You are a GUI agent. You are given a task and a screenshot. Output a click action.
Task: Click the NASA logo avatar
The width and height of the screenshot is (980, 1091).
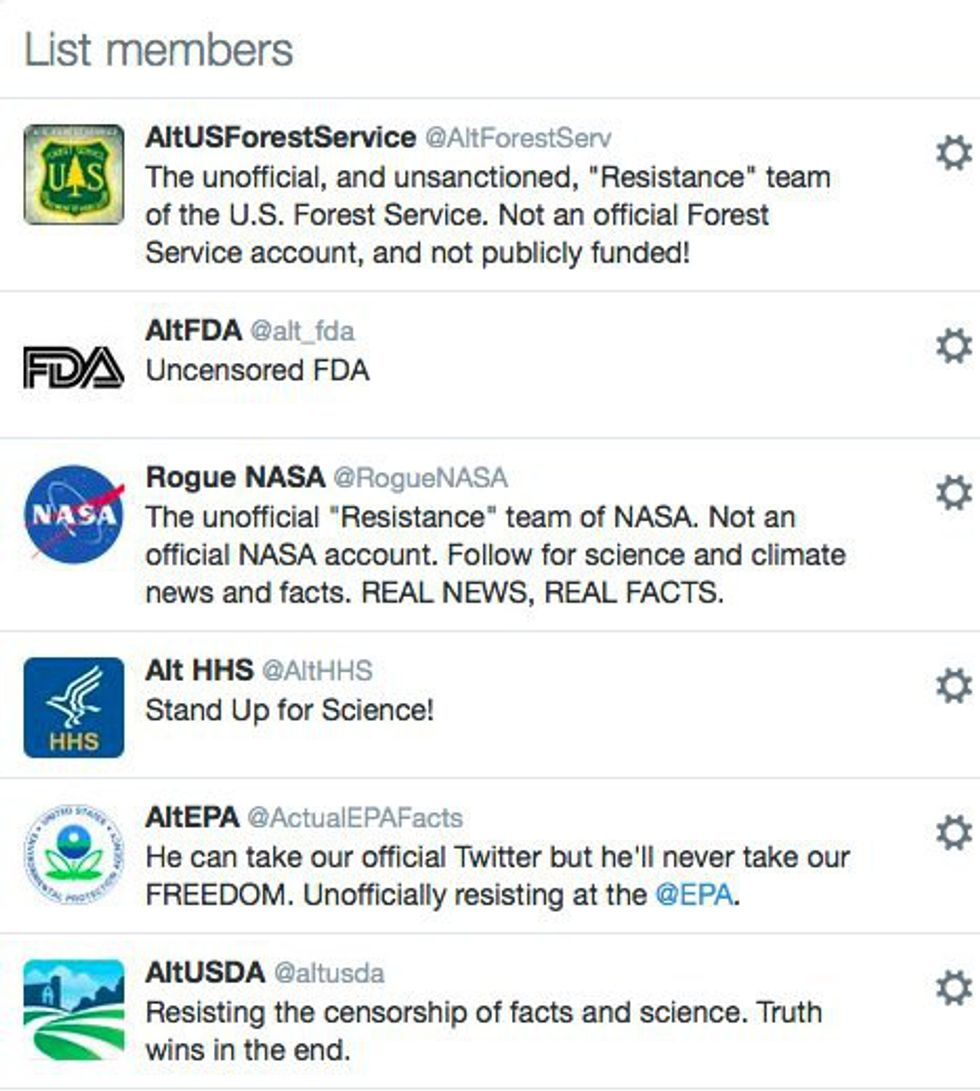74,514
